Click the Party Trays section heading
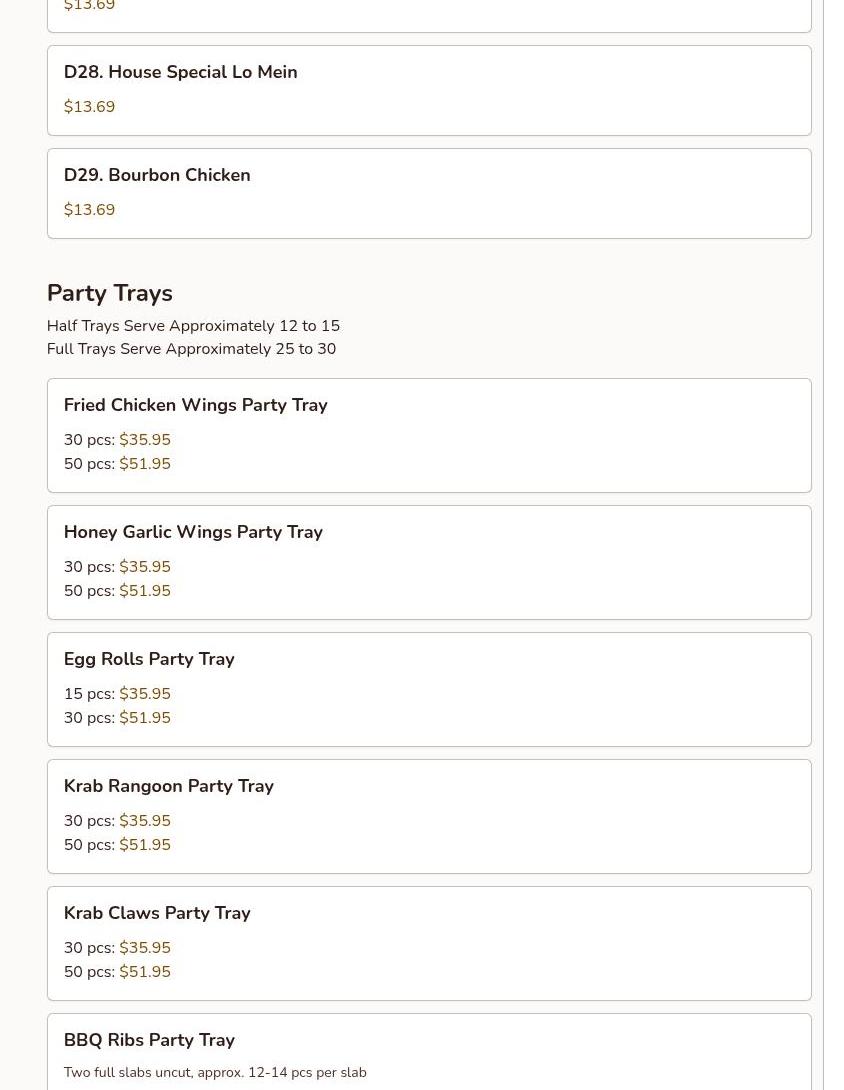Screen dimensions: 844x1090 coord(110,293)
